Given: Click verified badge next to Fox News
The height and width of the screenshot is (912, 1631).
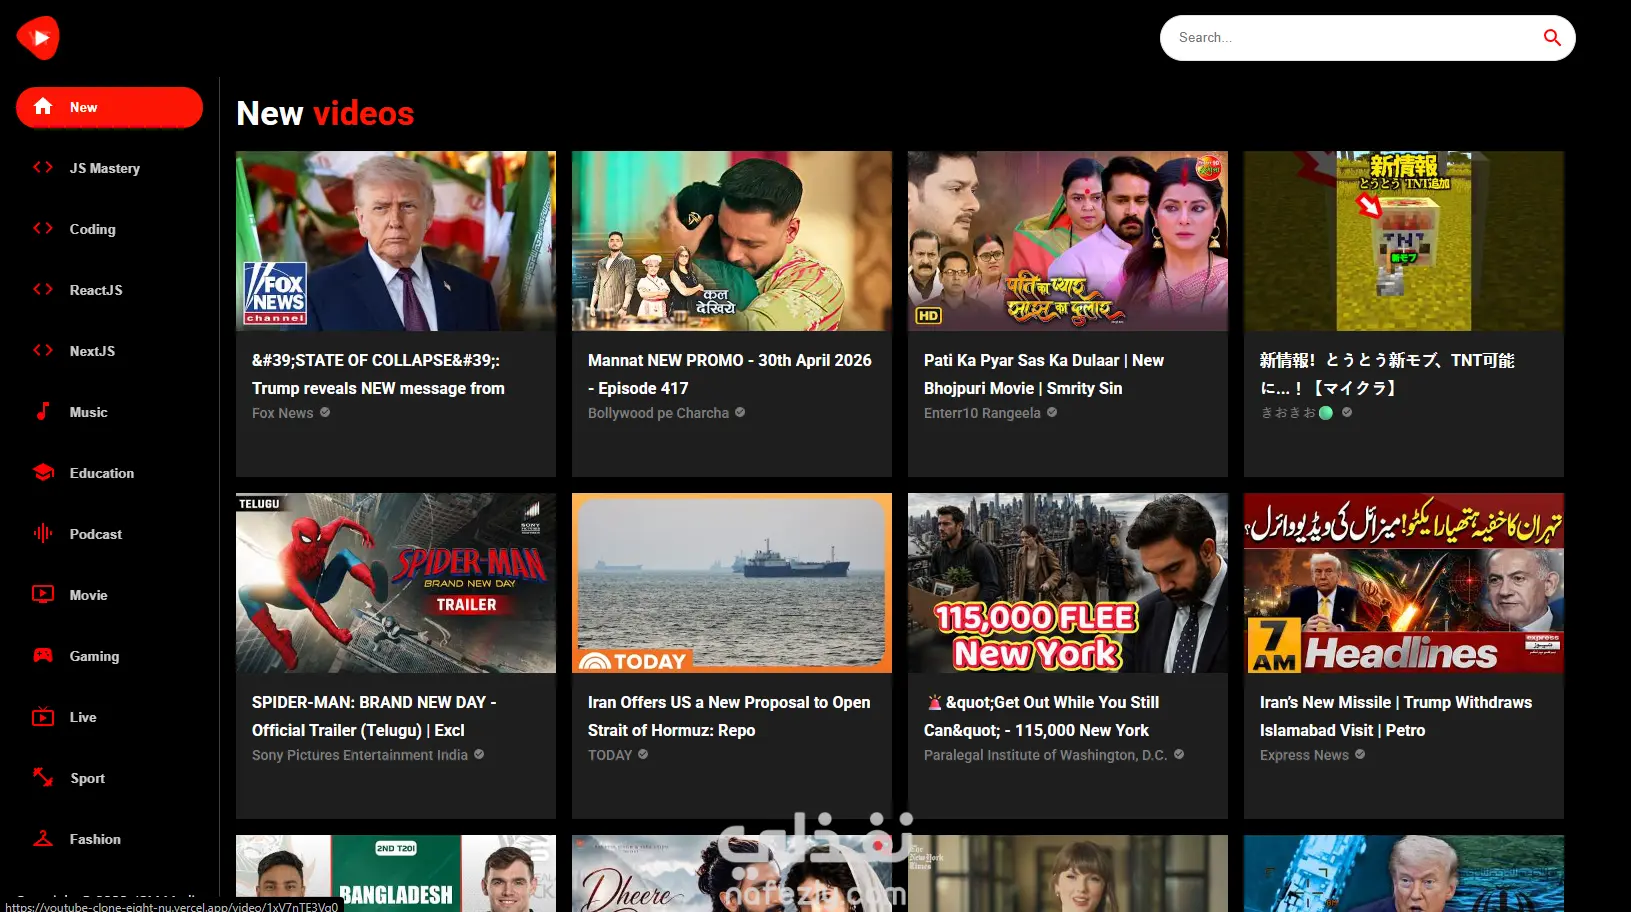Looking at the screenshot, I should tap(325, 412).
